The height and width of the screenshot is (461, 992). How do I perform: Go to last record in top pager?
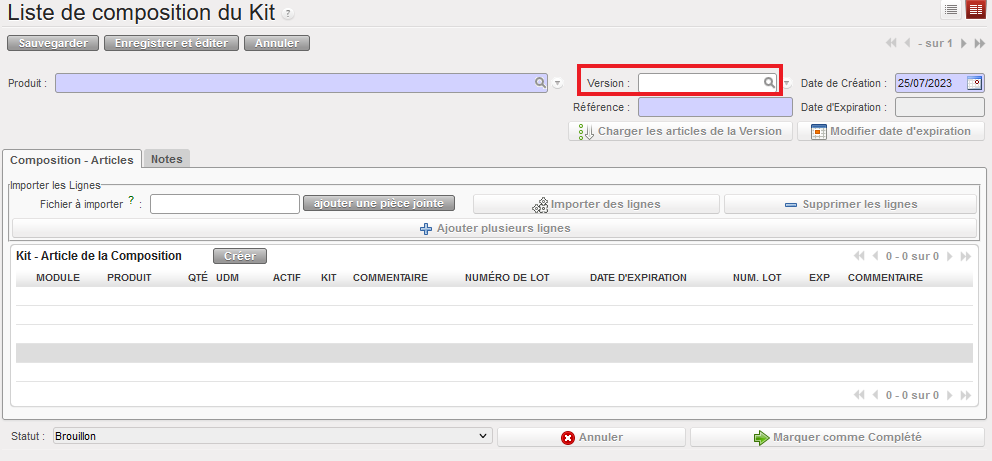[x=979, y=44]
